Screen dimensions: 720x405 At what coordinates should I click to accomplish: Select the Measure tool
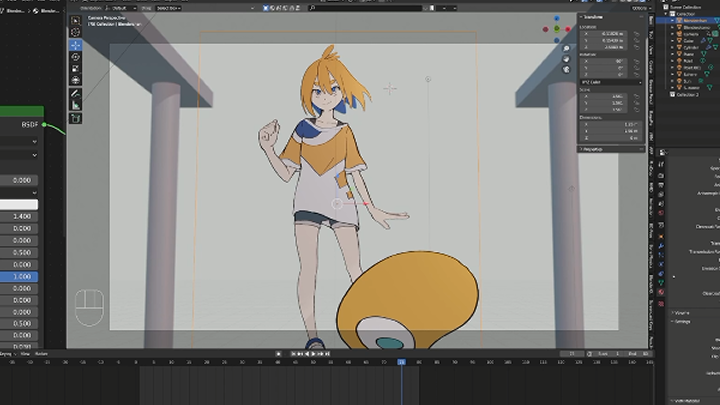[75, 106]
